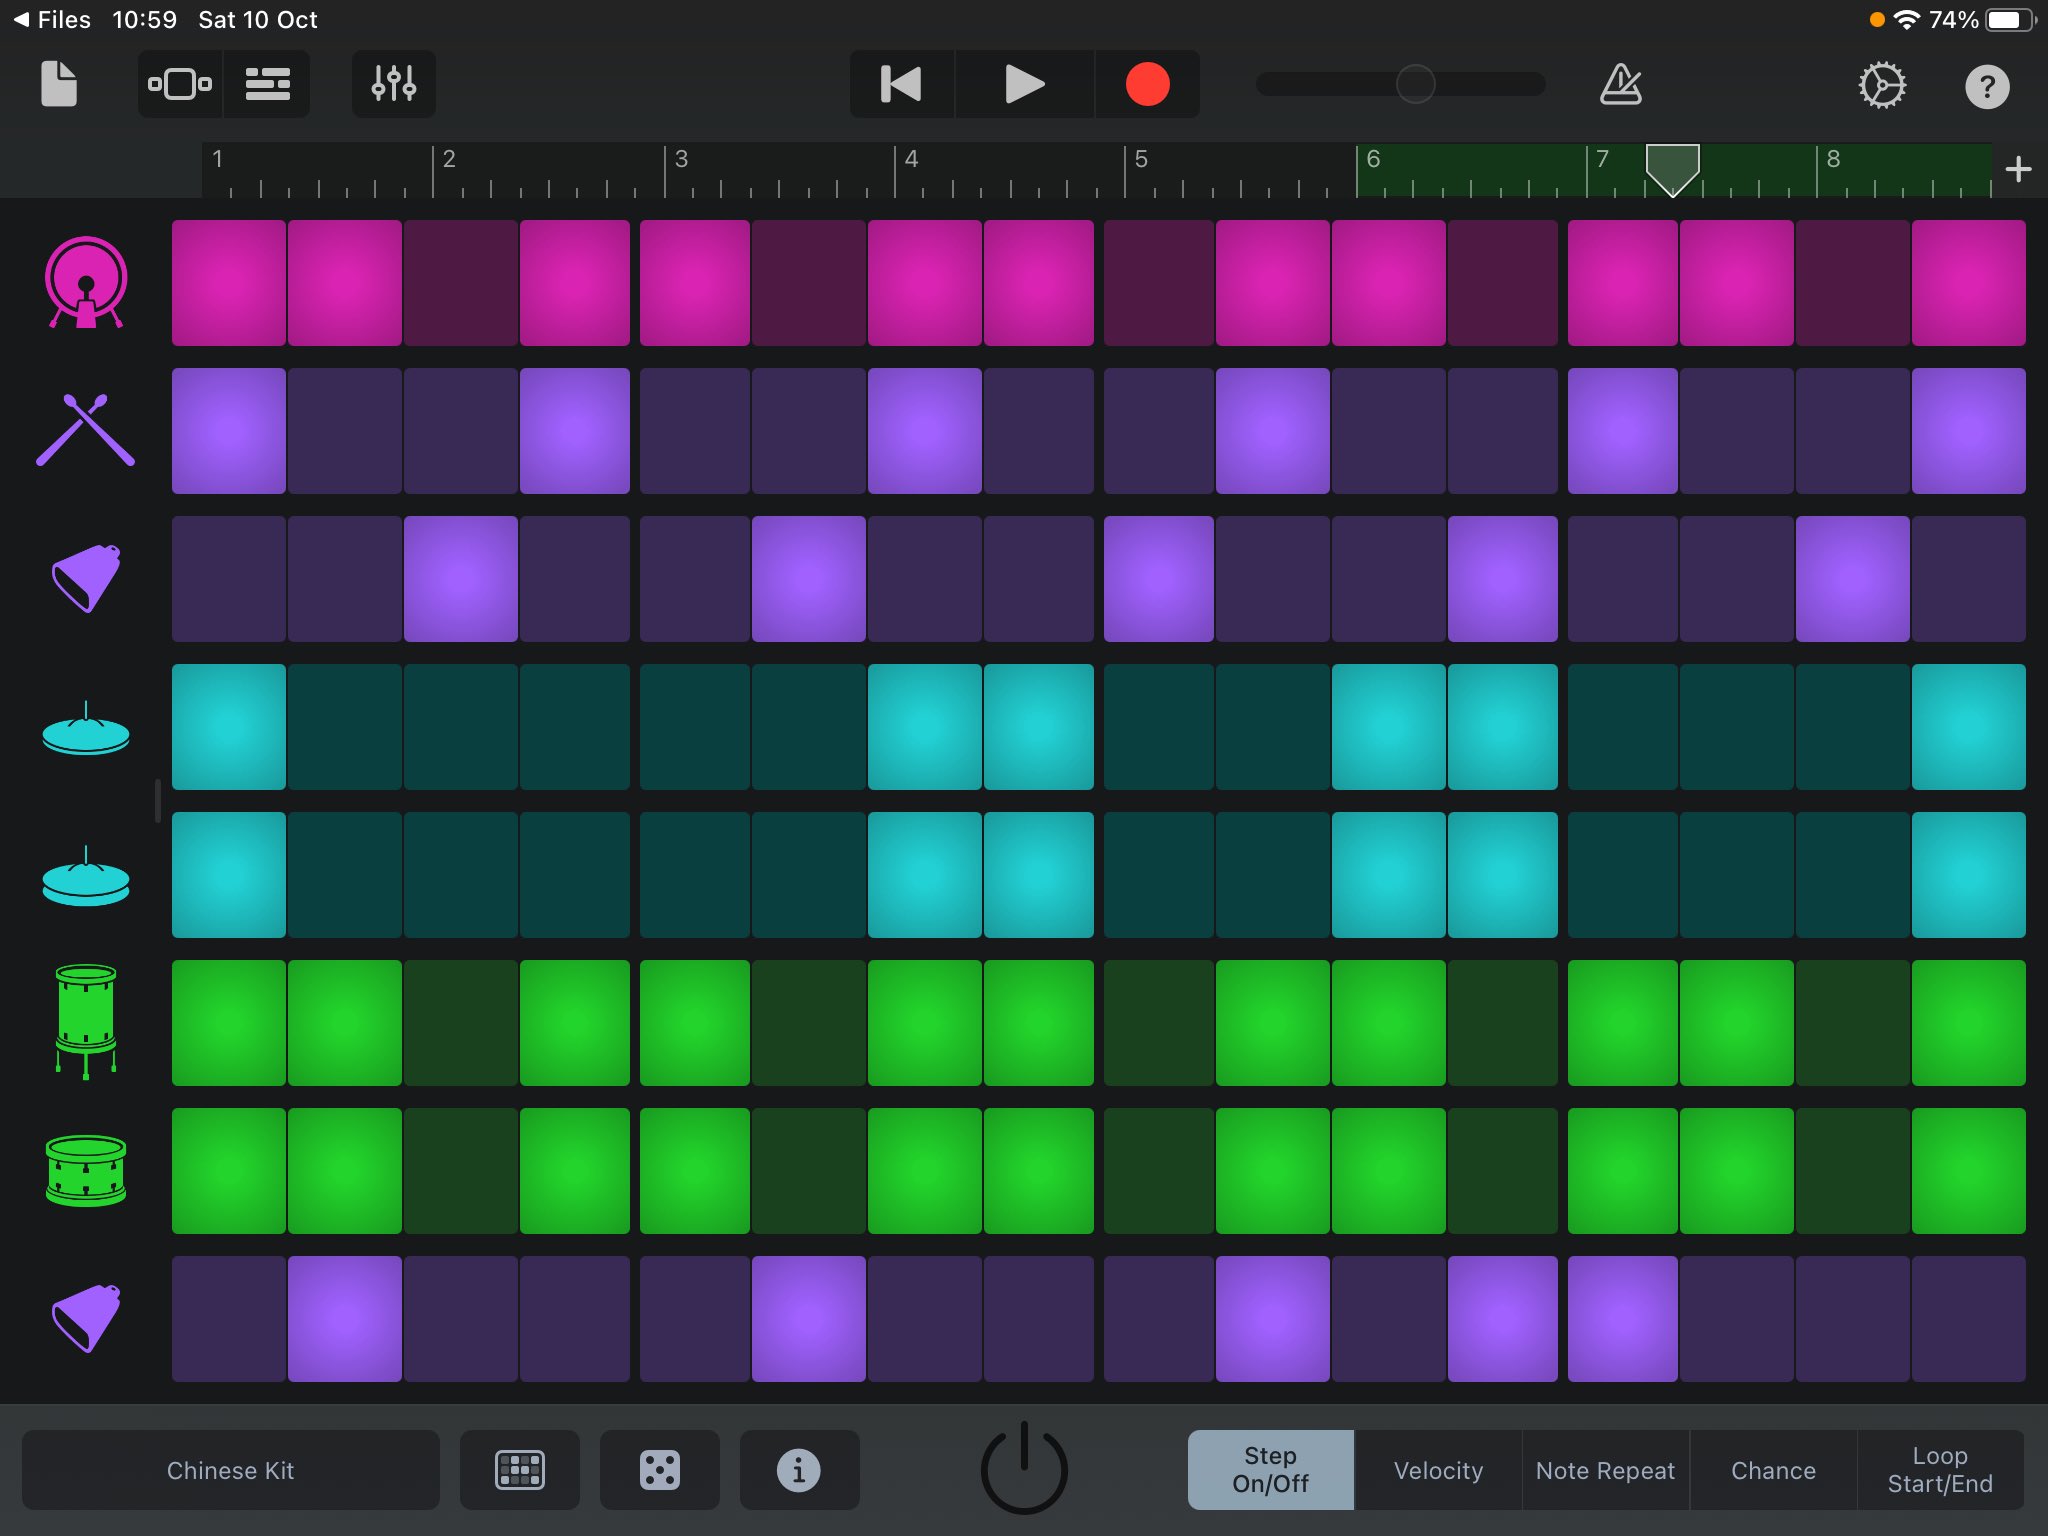Randomize pattern with the dice button
This screenshot has width=2048, height=1536.
659,1470
